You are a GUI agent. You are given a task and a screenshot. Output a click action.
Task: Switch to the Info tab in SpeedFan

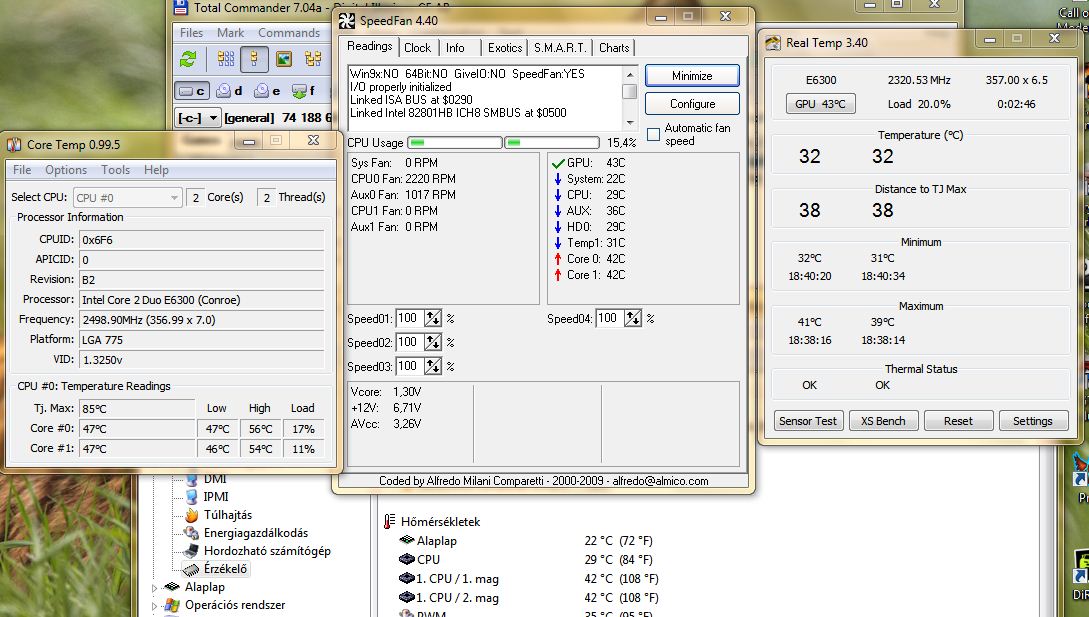pos(455,48)
